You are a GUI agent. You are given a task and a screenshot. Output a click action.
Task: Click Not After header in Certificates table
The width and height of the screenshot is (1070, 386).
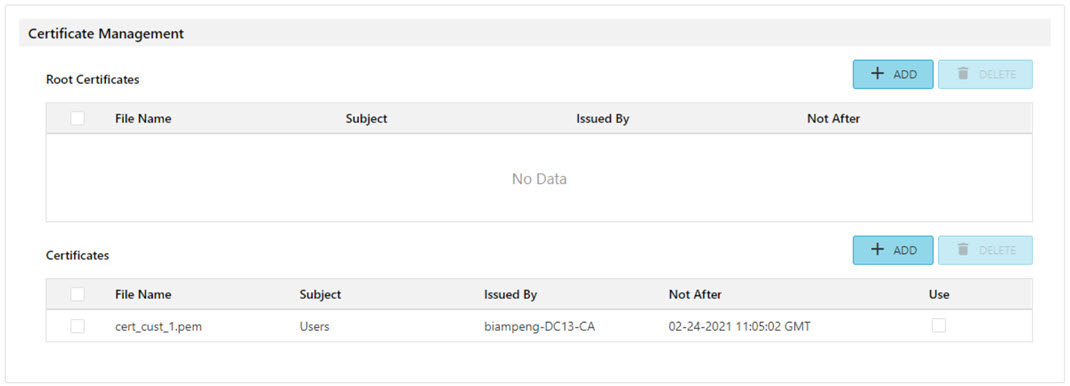pos(695,295)
